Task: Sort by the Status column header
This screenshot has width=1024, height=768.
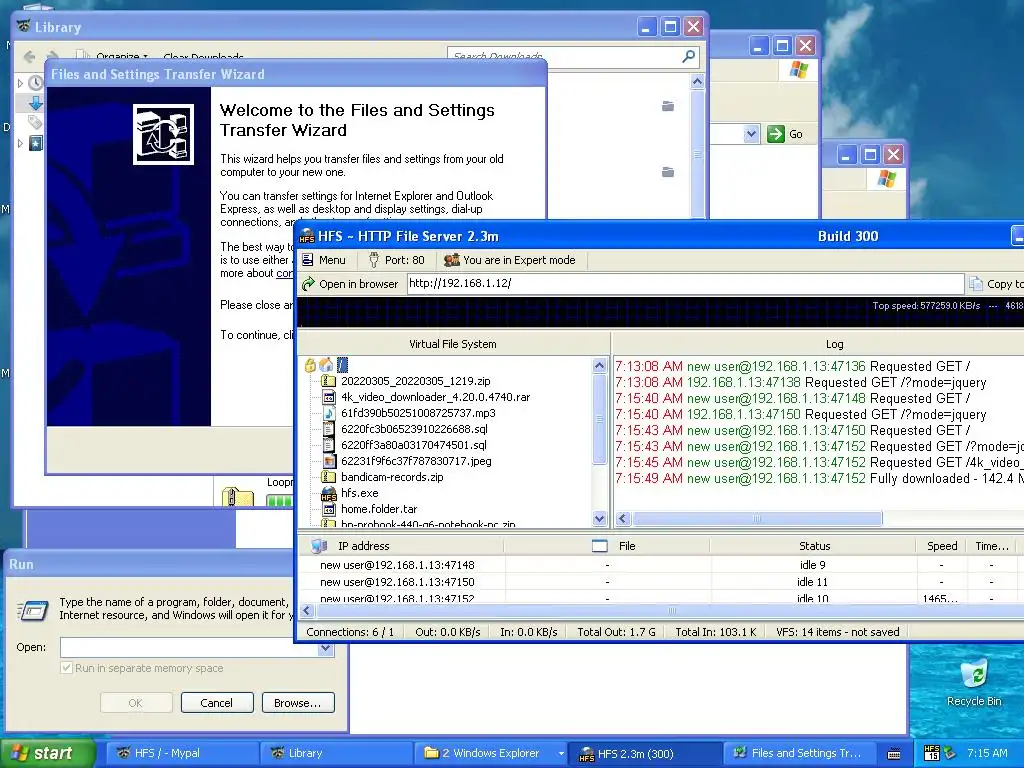Action: (814, 546)
